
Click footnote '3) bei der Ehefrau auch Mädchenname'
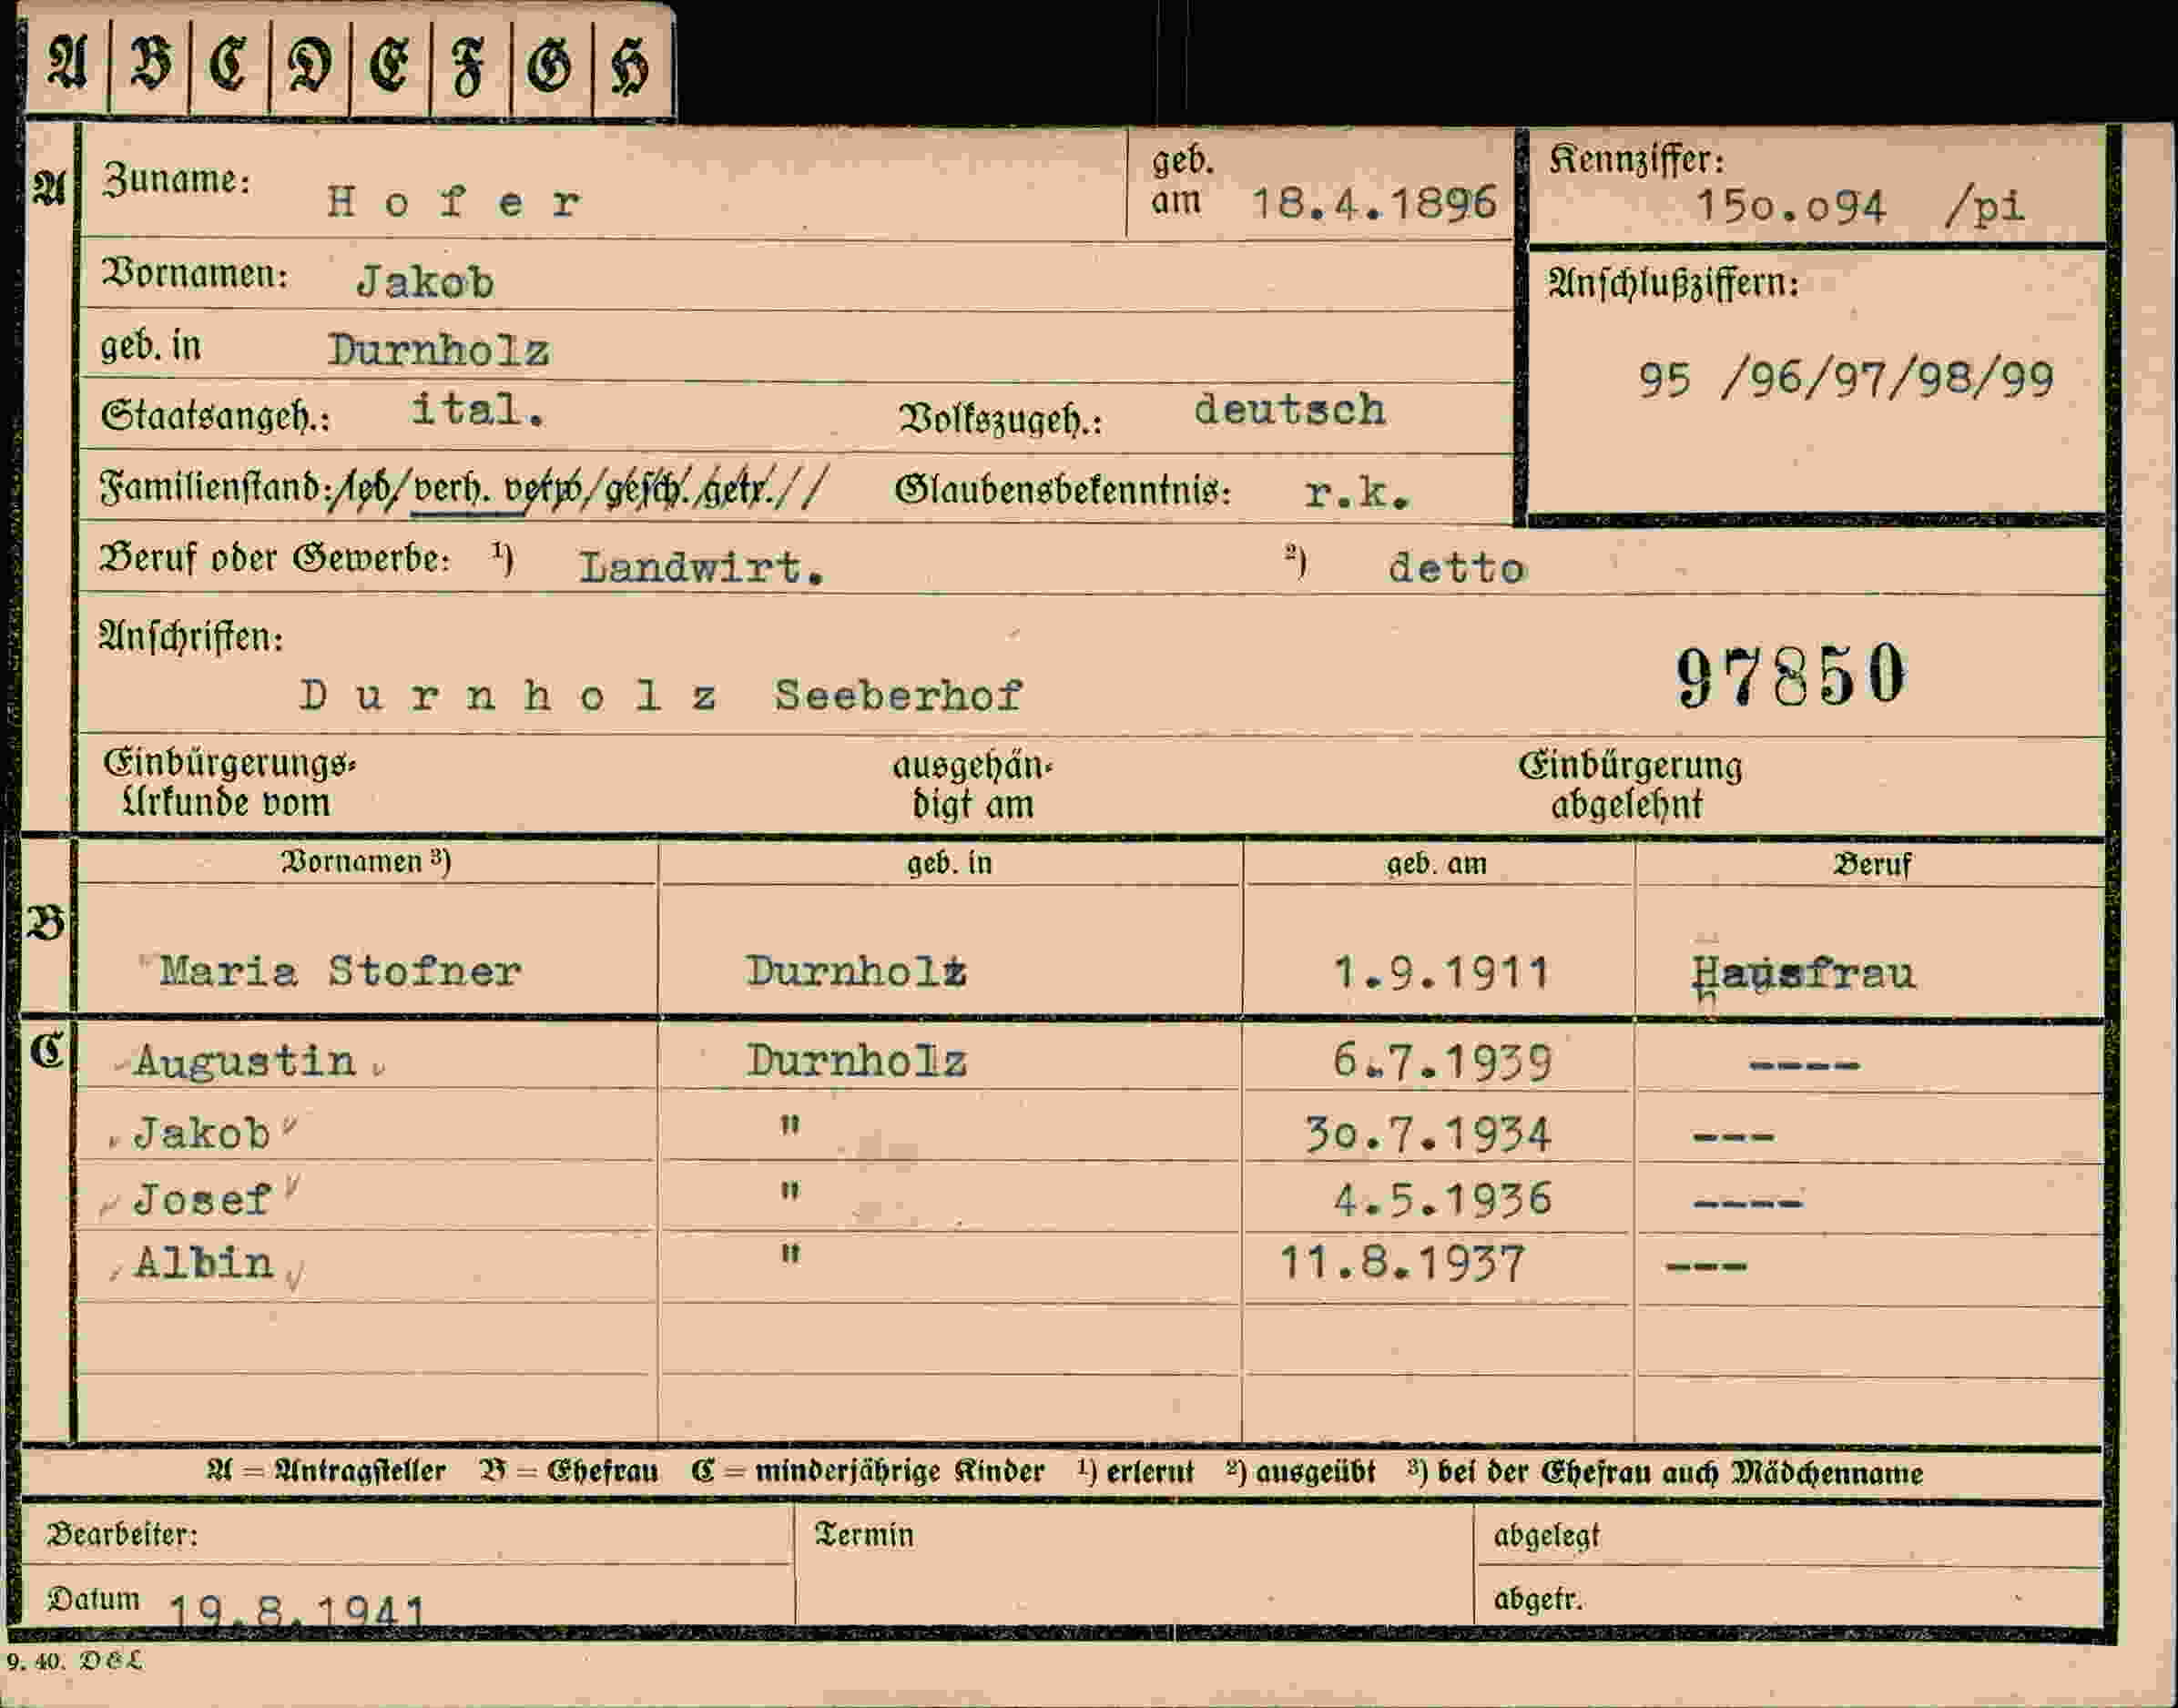(1665, 1473)
